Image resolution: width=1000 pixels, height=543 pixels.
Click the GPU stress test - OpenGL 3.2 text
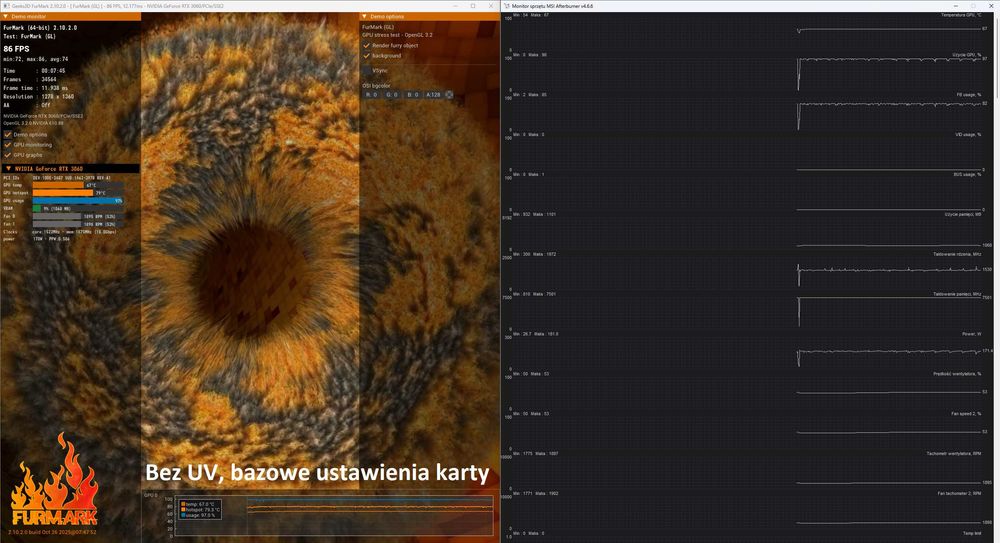click(397, 35)
